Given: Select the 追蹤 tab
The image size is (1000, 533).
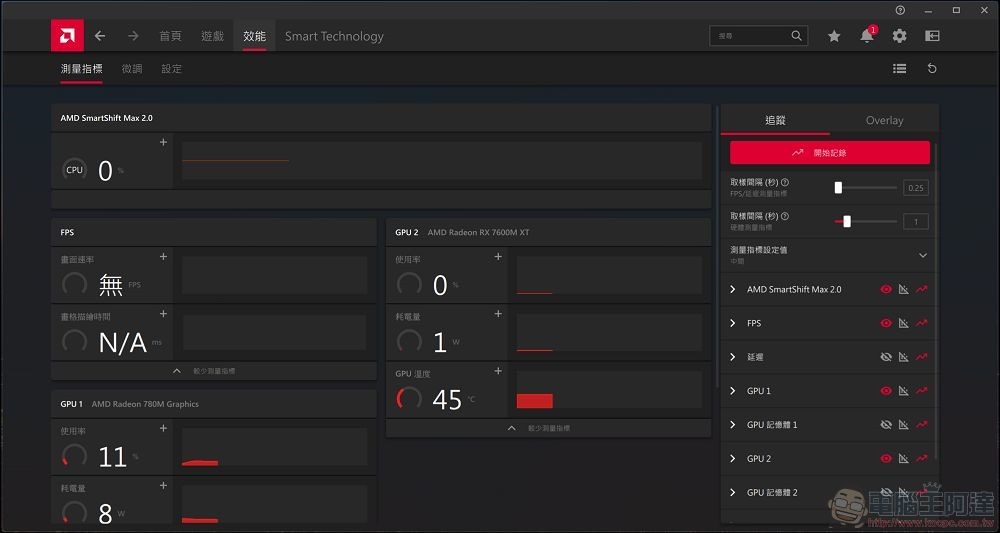Looking at the screenshot, I should click(x=776, y=120).
